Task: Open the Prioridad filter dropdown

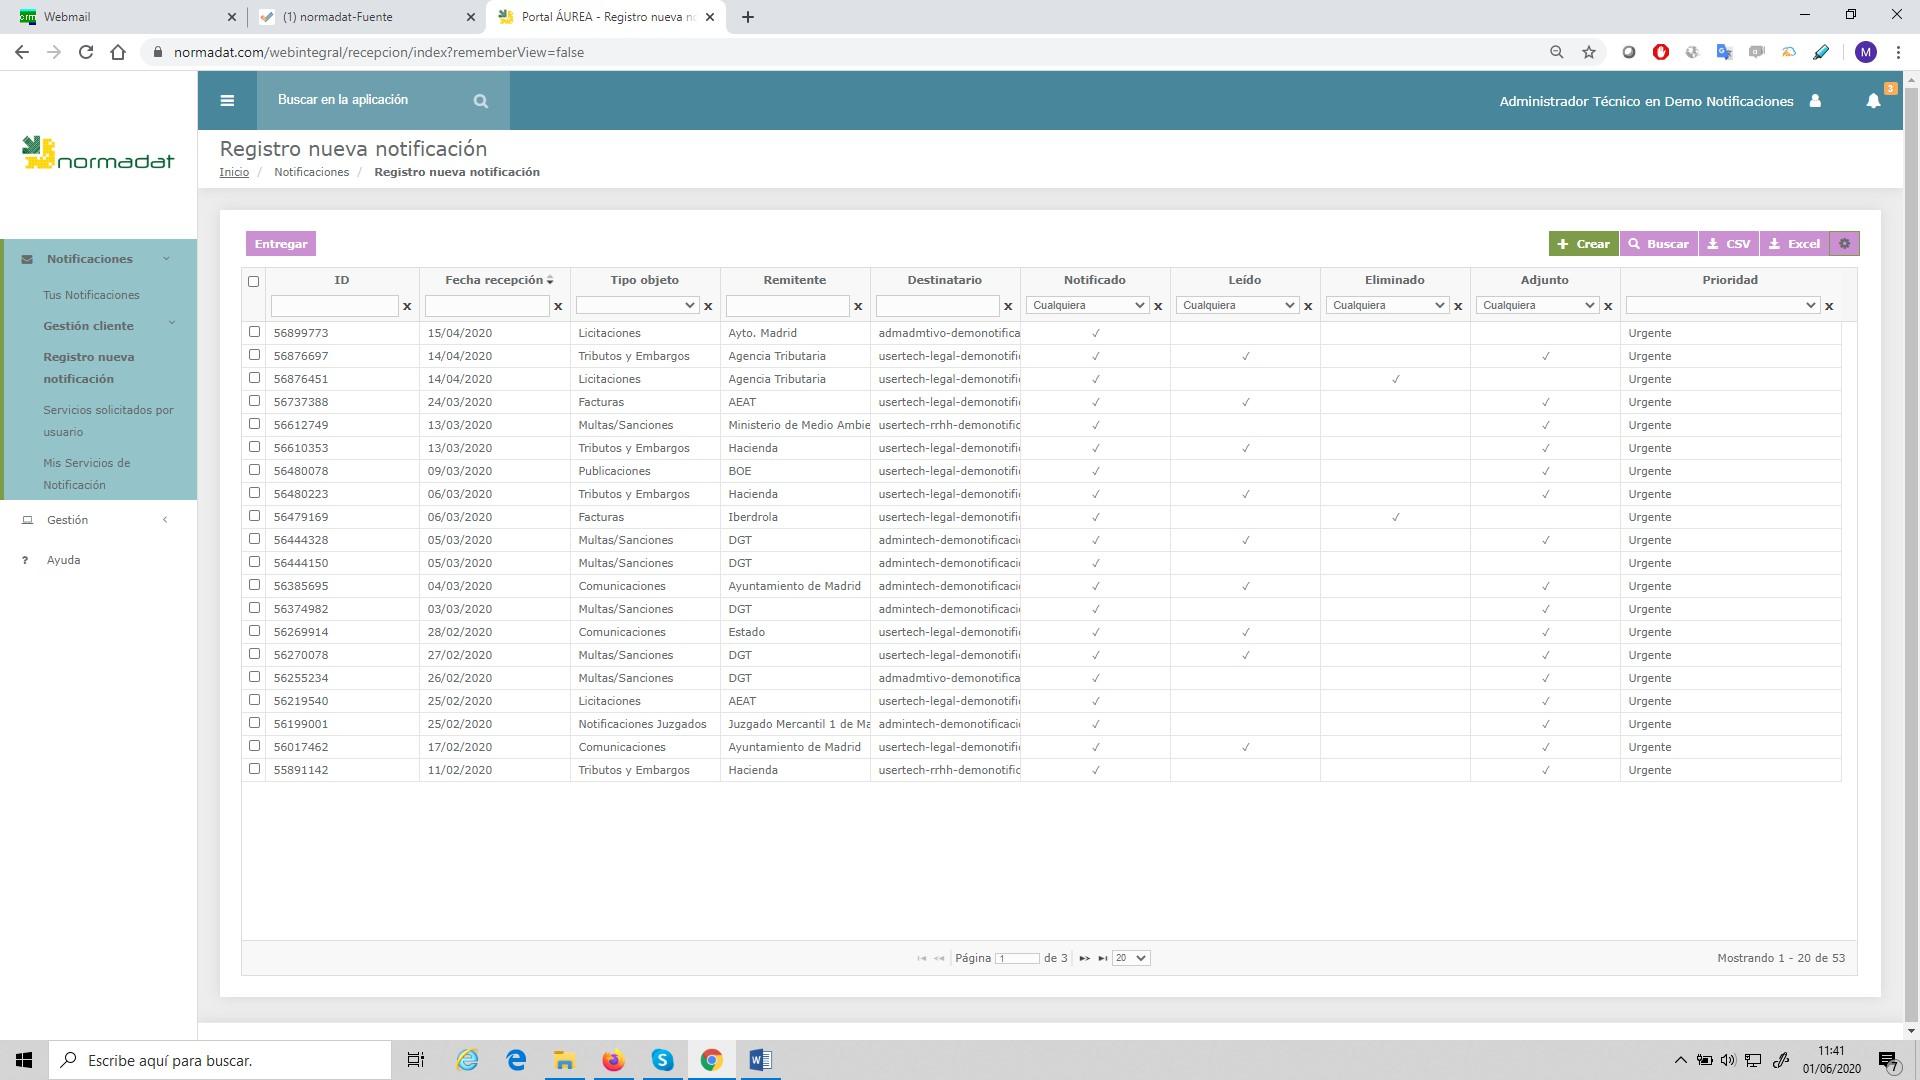Action: [1722, 305]
